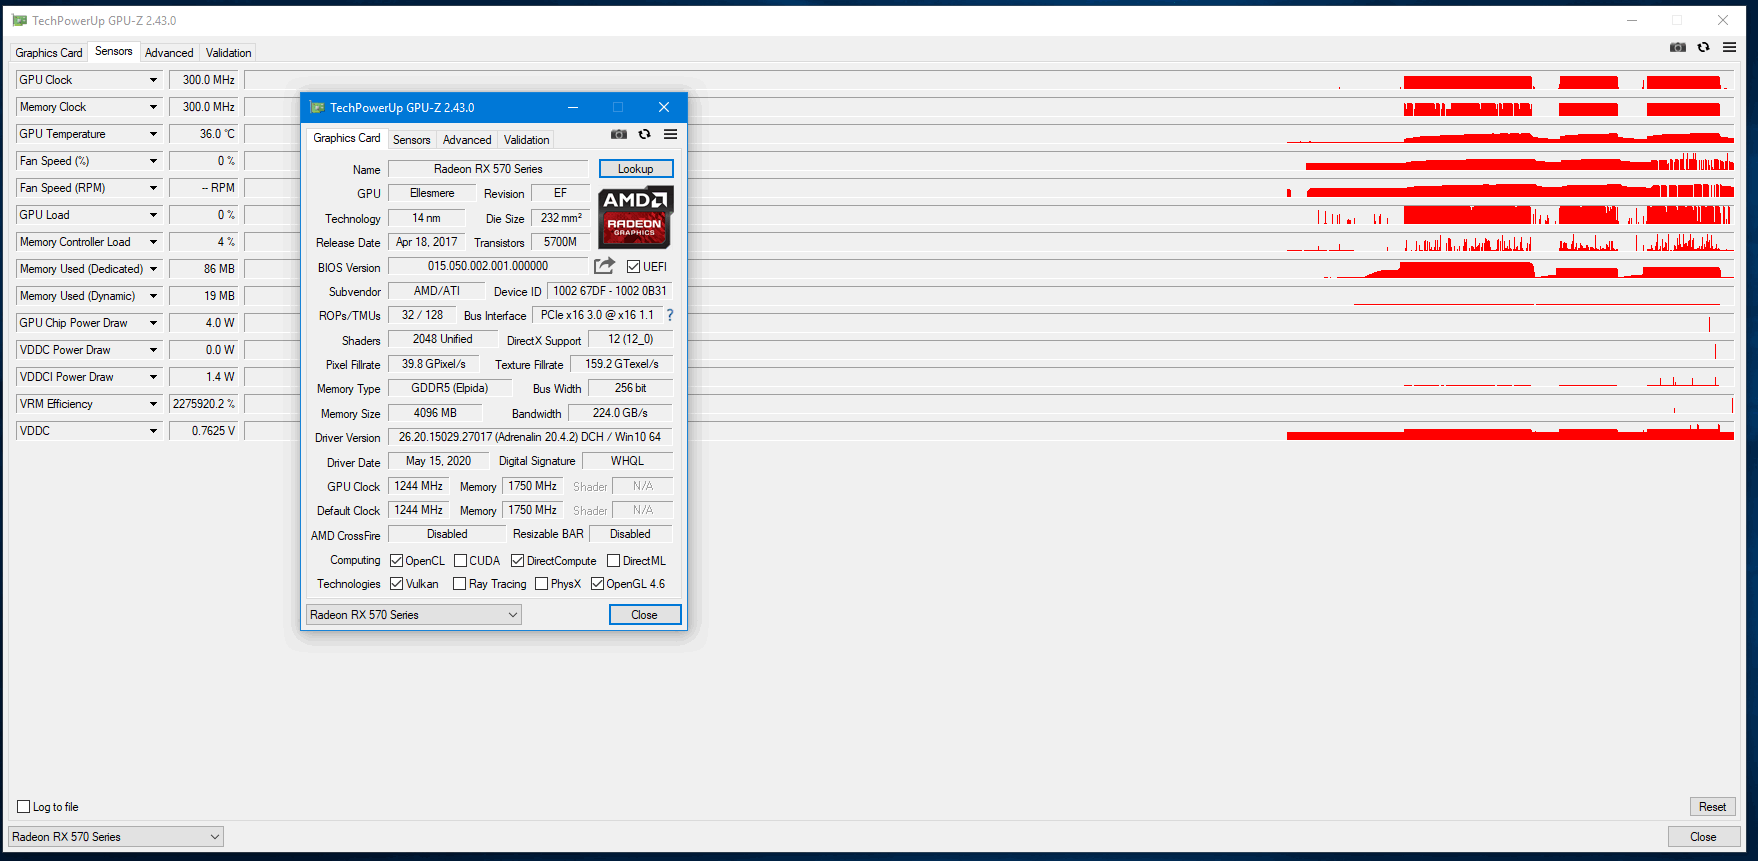Click Close button in front GPU-Z window
Image resolution: width=1758 pixels, height=861 pixels.
pyautogui.click(x=645, y=615)
